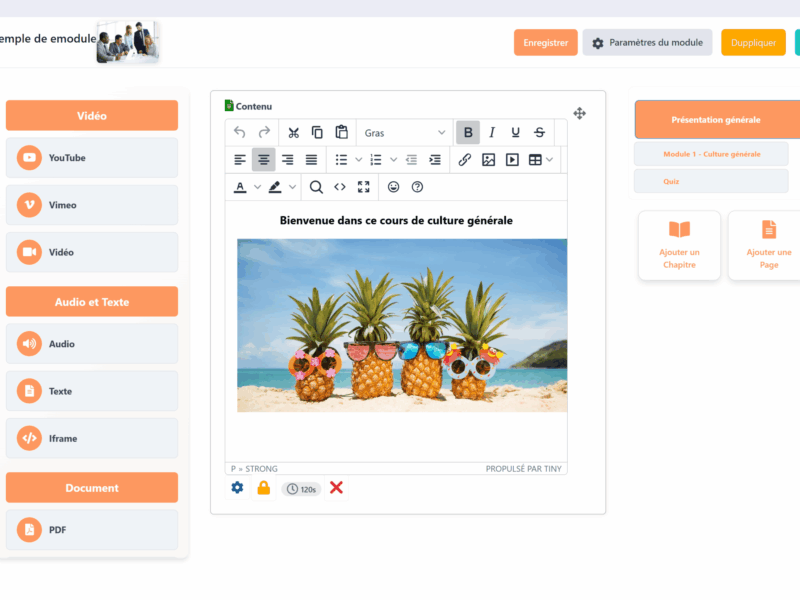Switch to the Quiz tab
The height and width of the screenshot is (600, 800).
[710, 181]
